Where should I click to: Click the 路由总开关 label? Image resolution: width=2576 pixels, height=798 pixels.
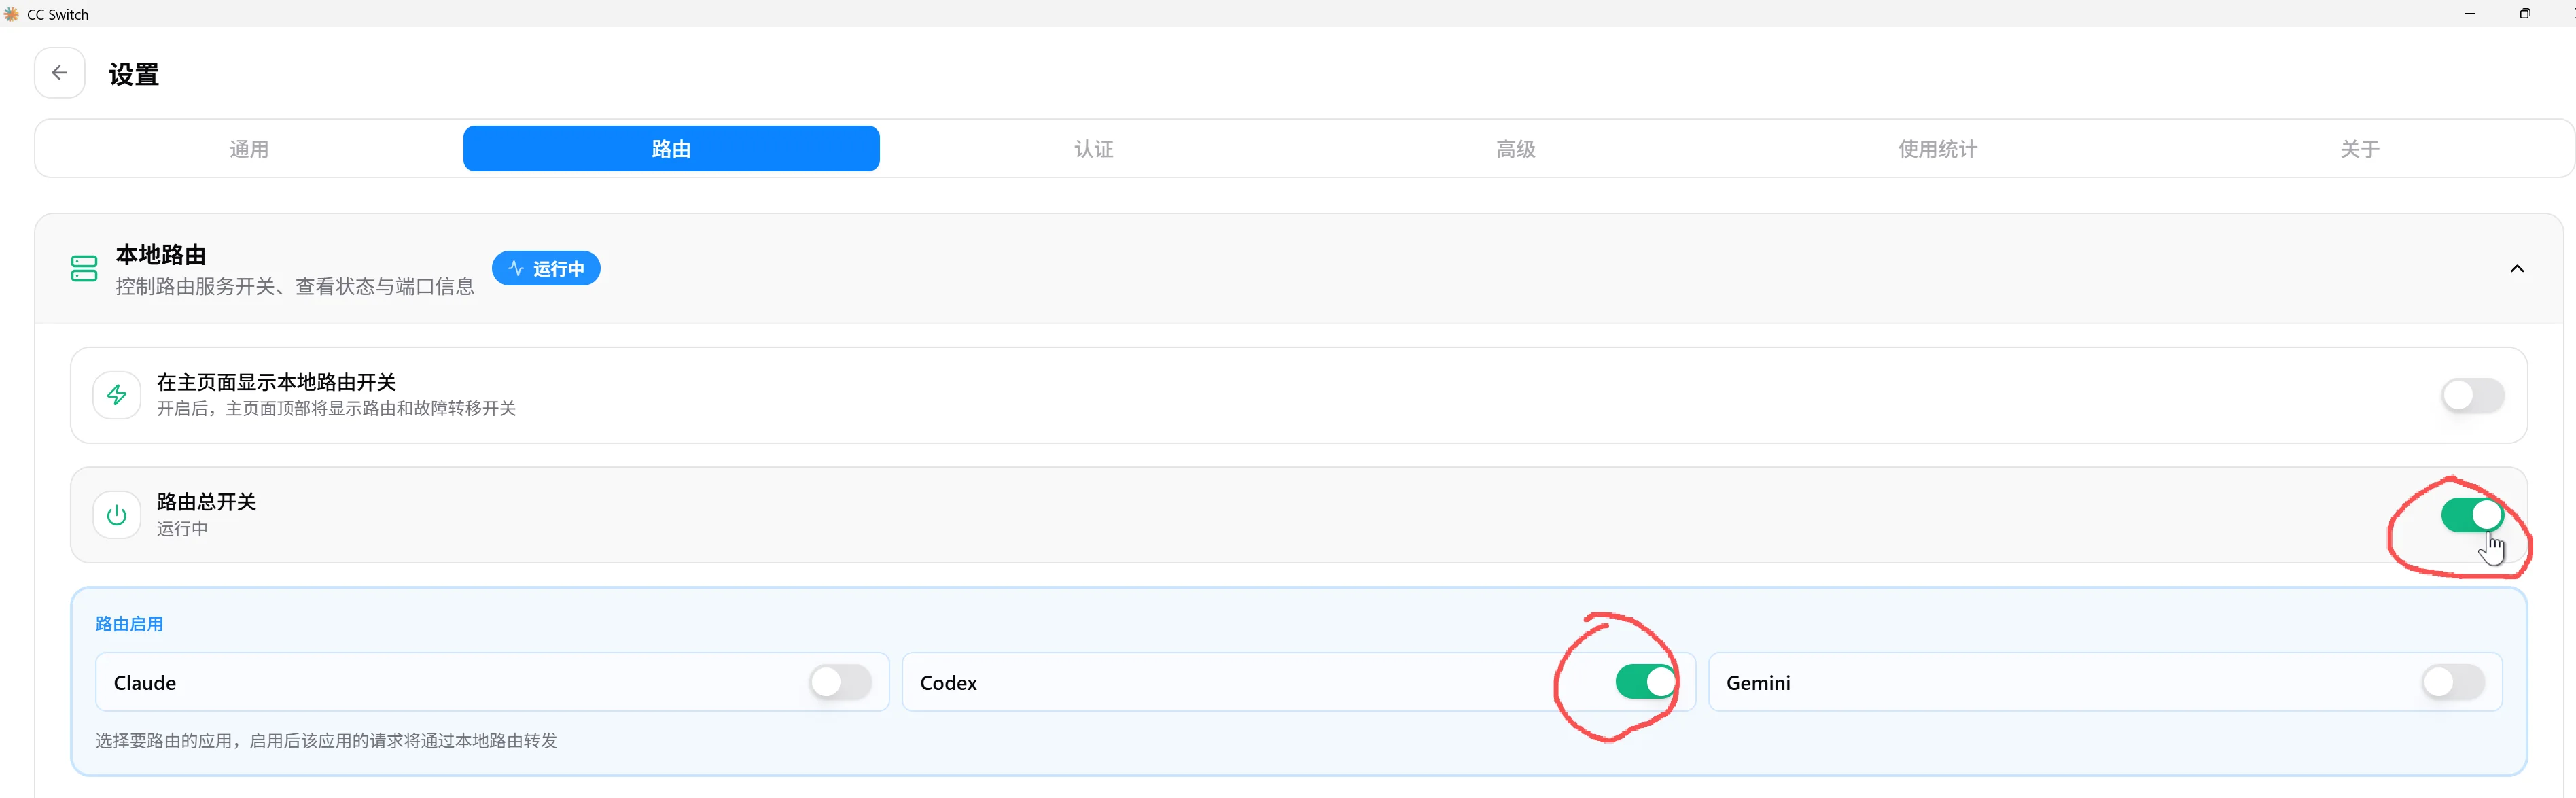[x=206, y=501]
